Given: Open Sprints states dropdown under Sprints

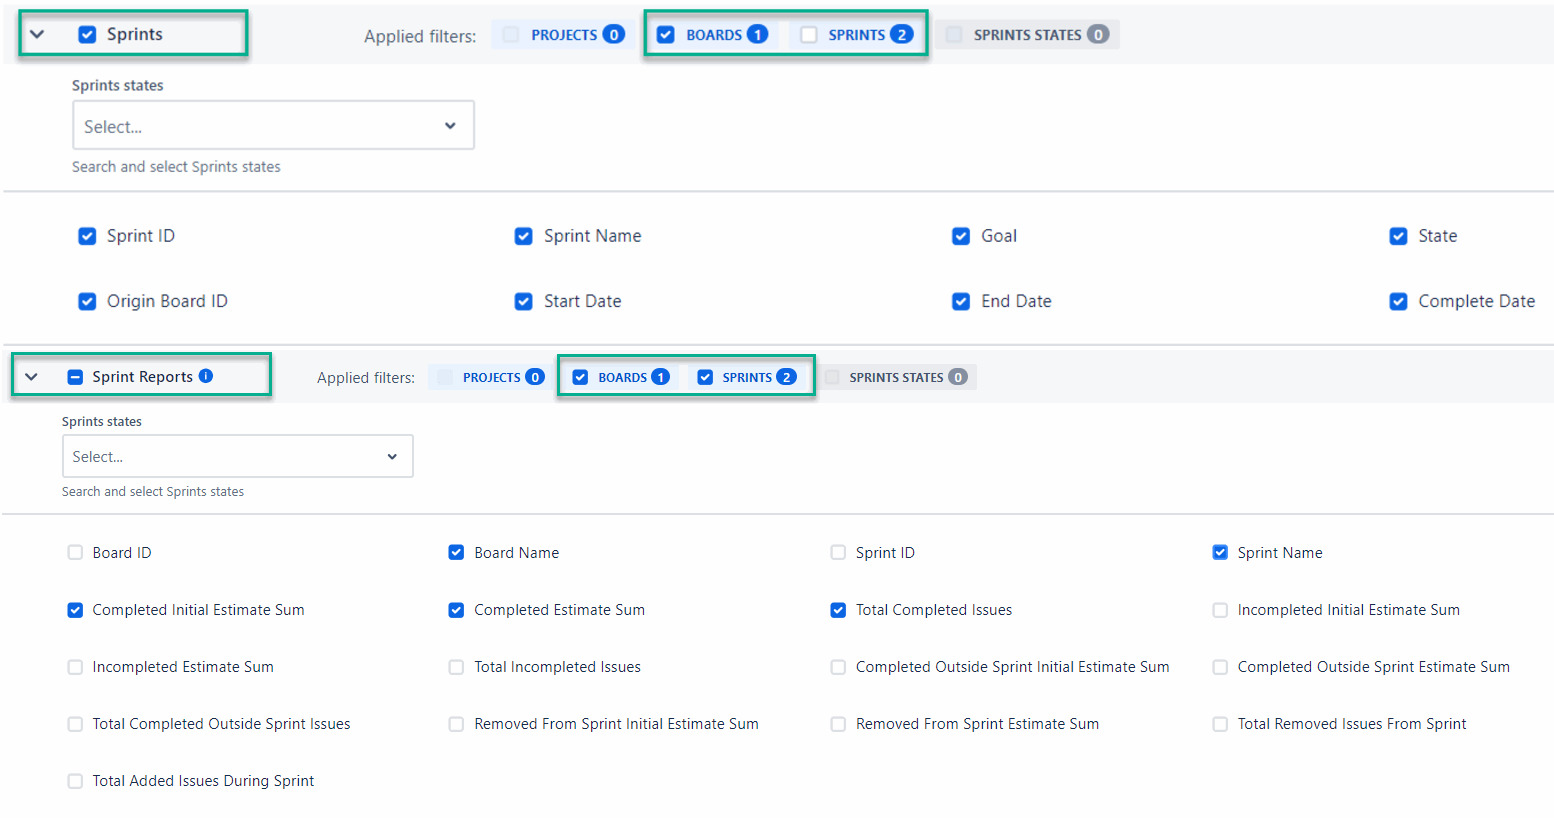Looking at the screenshot, I should pos(273,126).
